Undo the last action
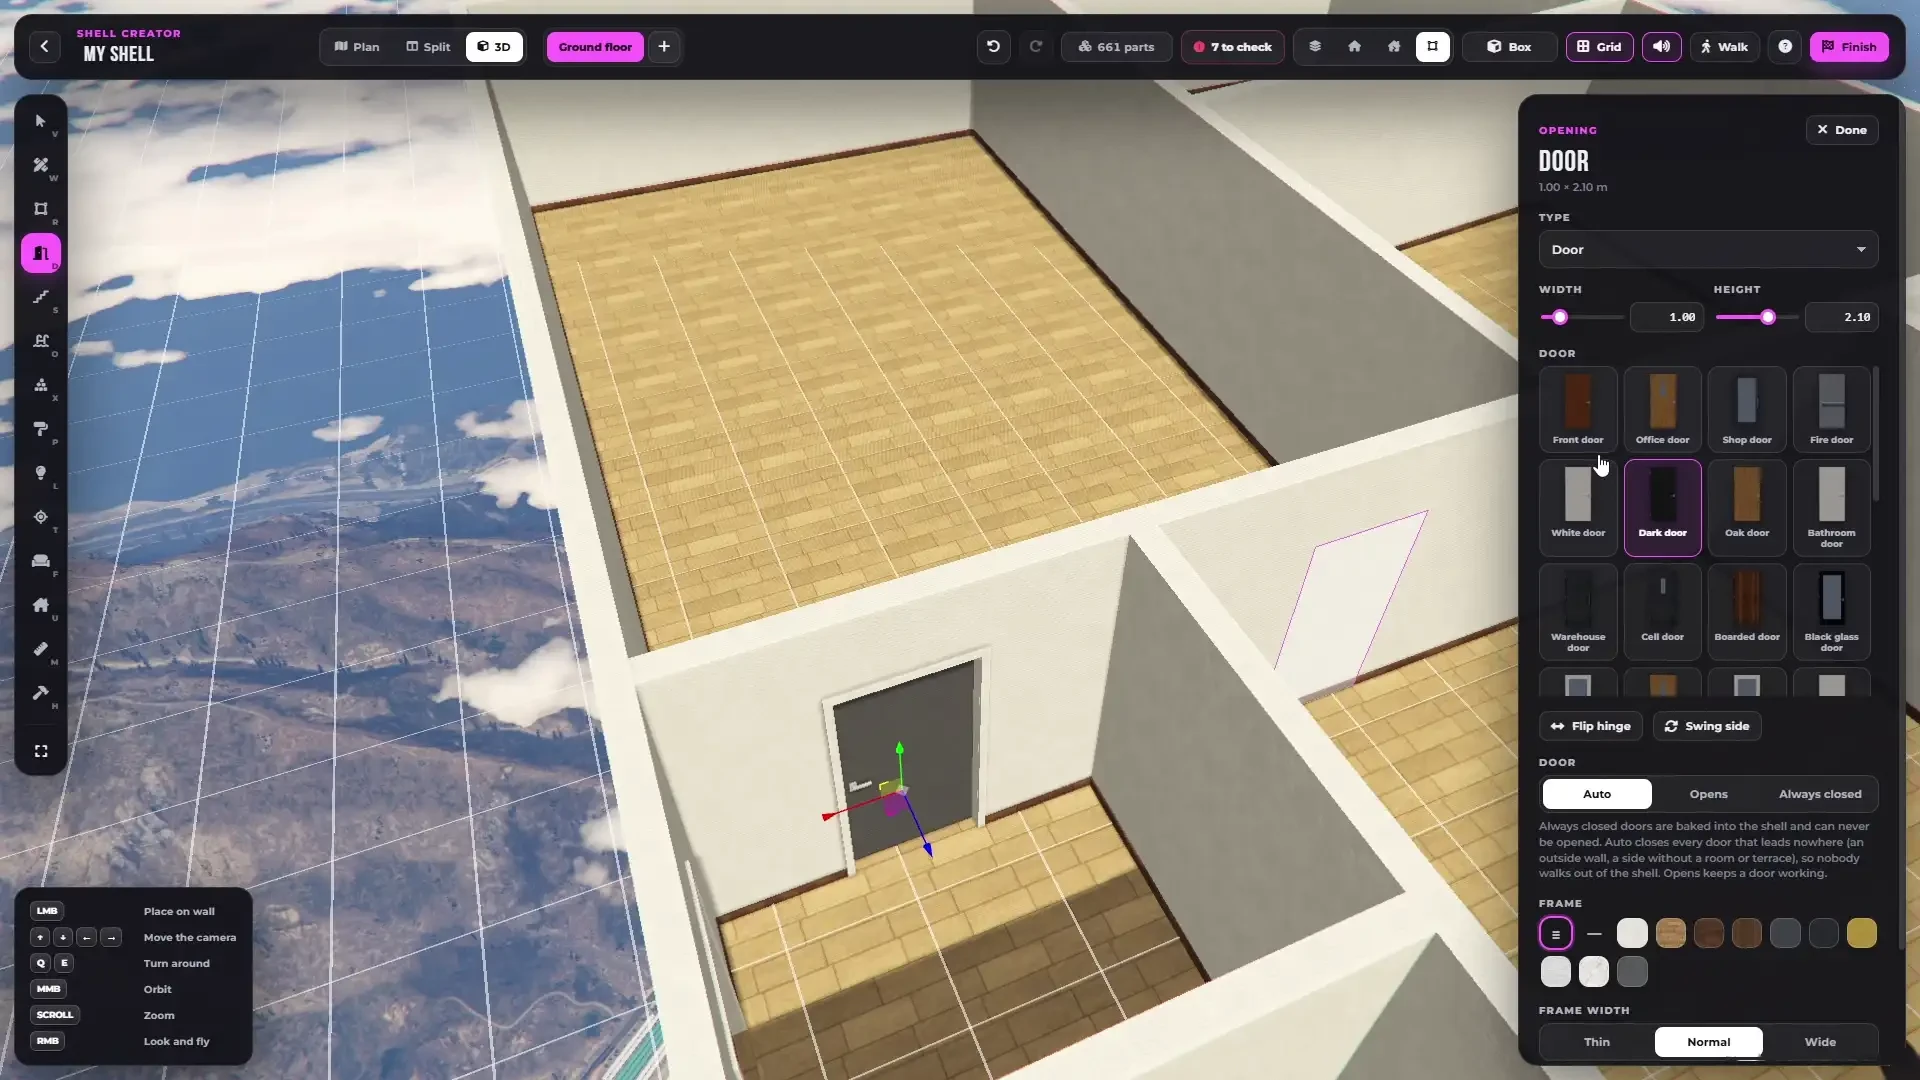Viewport: 1920px width, 1080px height. 993,47
